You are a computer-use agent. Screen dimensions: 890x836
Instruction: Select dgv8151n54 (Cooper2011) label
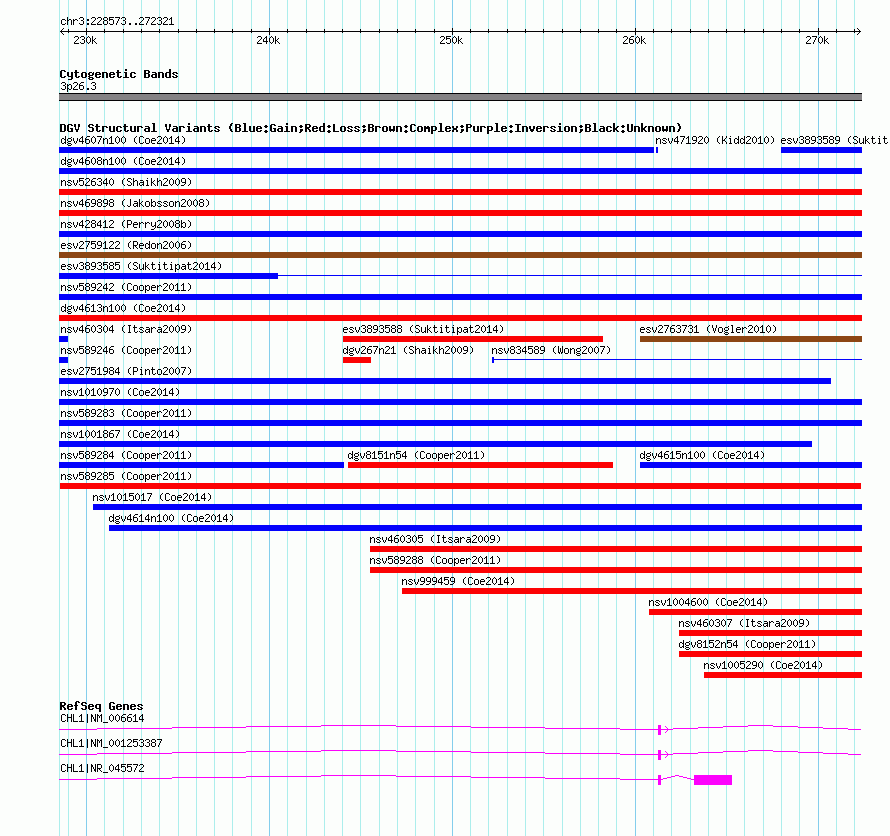point(416,455)
